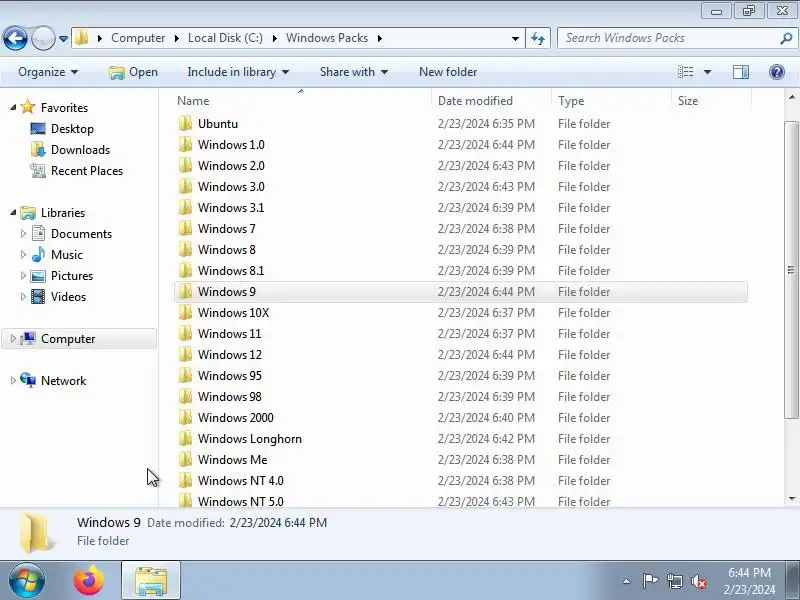Expand the Documents library

tap(23, 233)
